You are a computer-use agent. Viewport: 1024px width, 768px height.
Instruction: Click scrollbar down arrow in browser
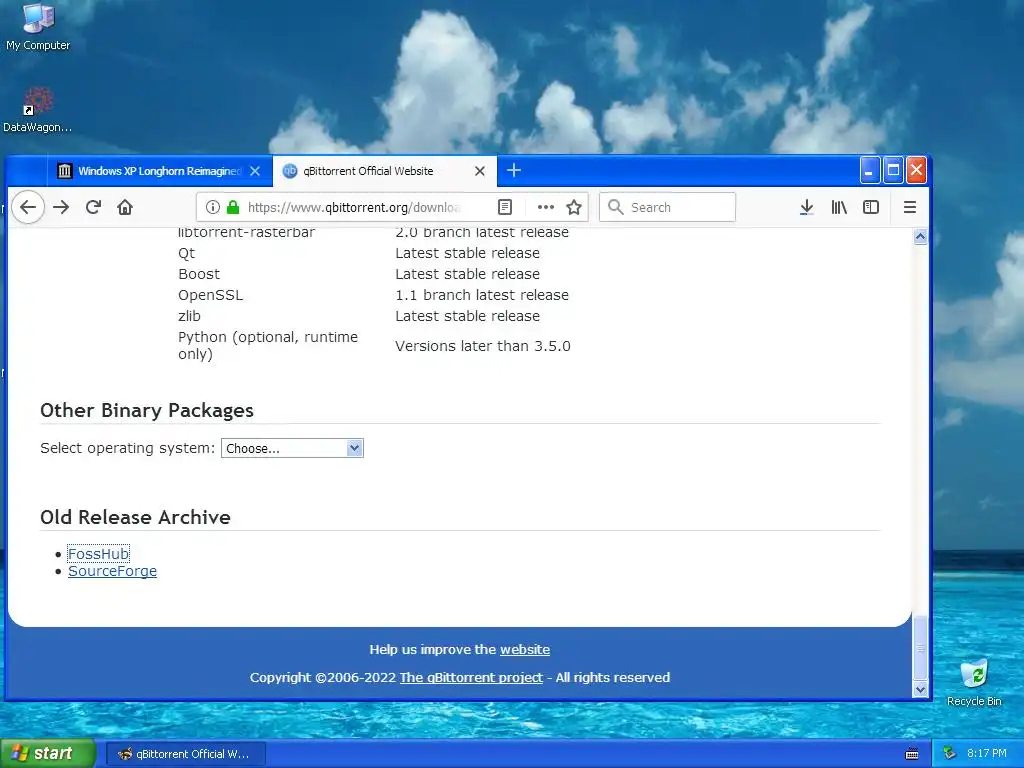[x=920, y=689]
